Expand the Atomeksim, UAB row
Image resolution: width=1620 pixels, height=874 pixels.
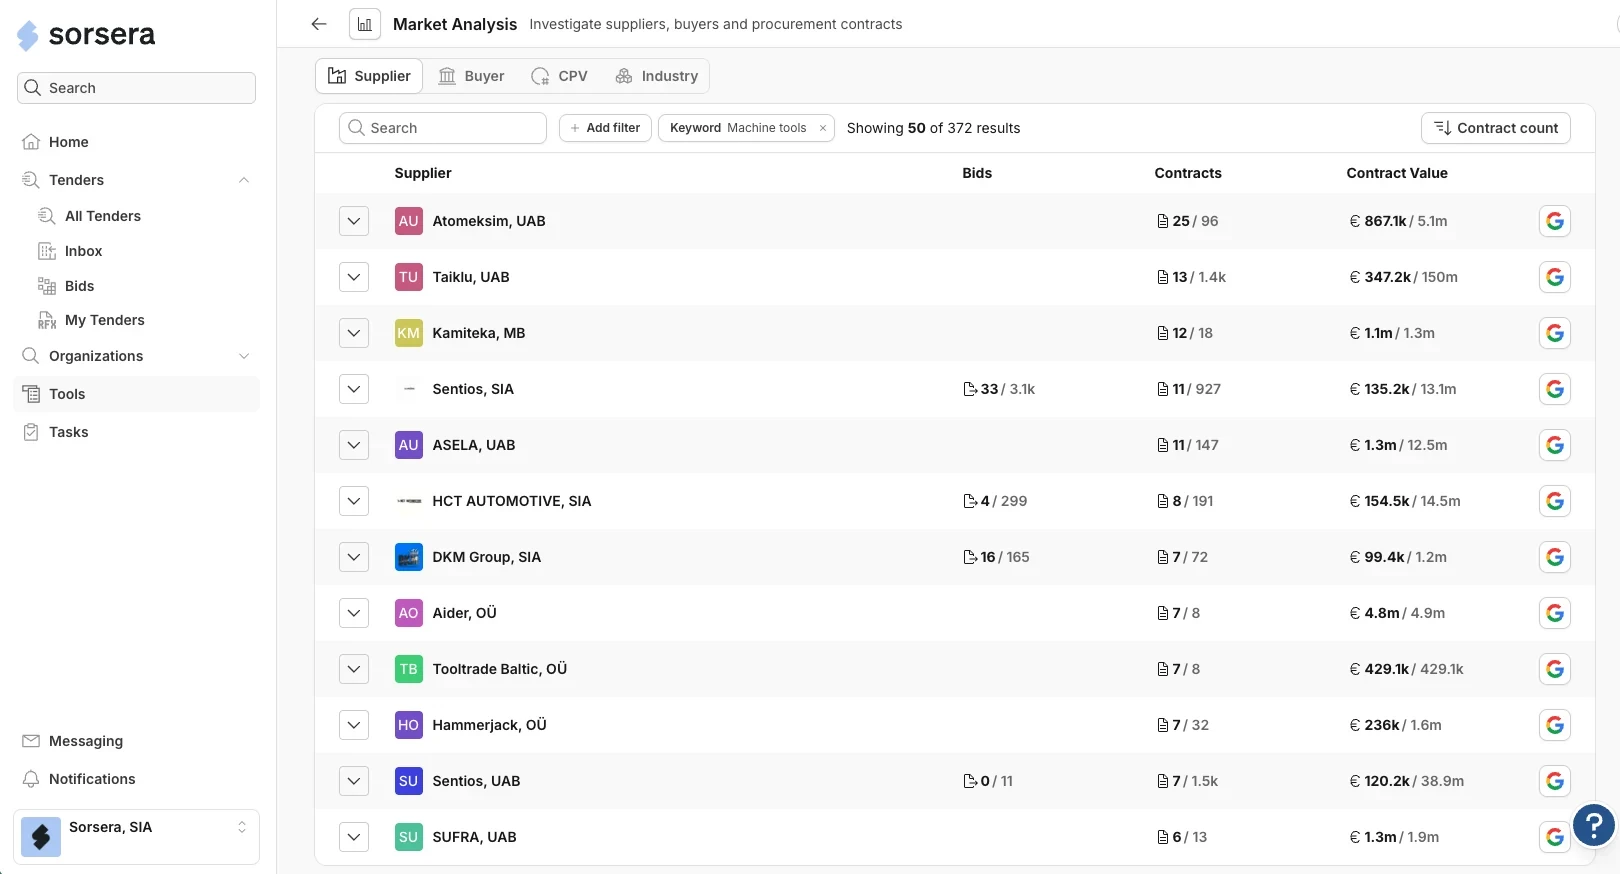click(x=354, y=221)
